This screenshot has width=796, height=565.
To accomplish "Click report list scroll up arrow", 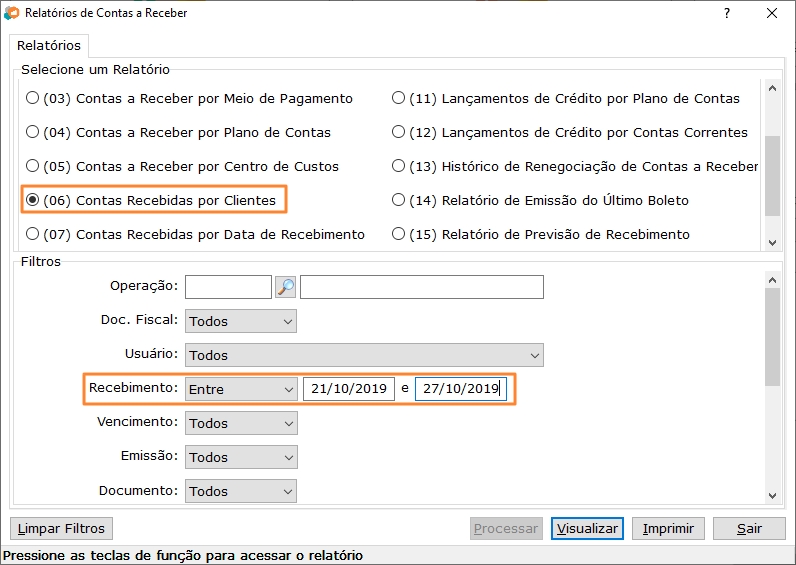I will coord(772,88).
